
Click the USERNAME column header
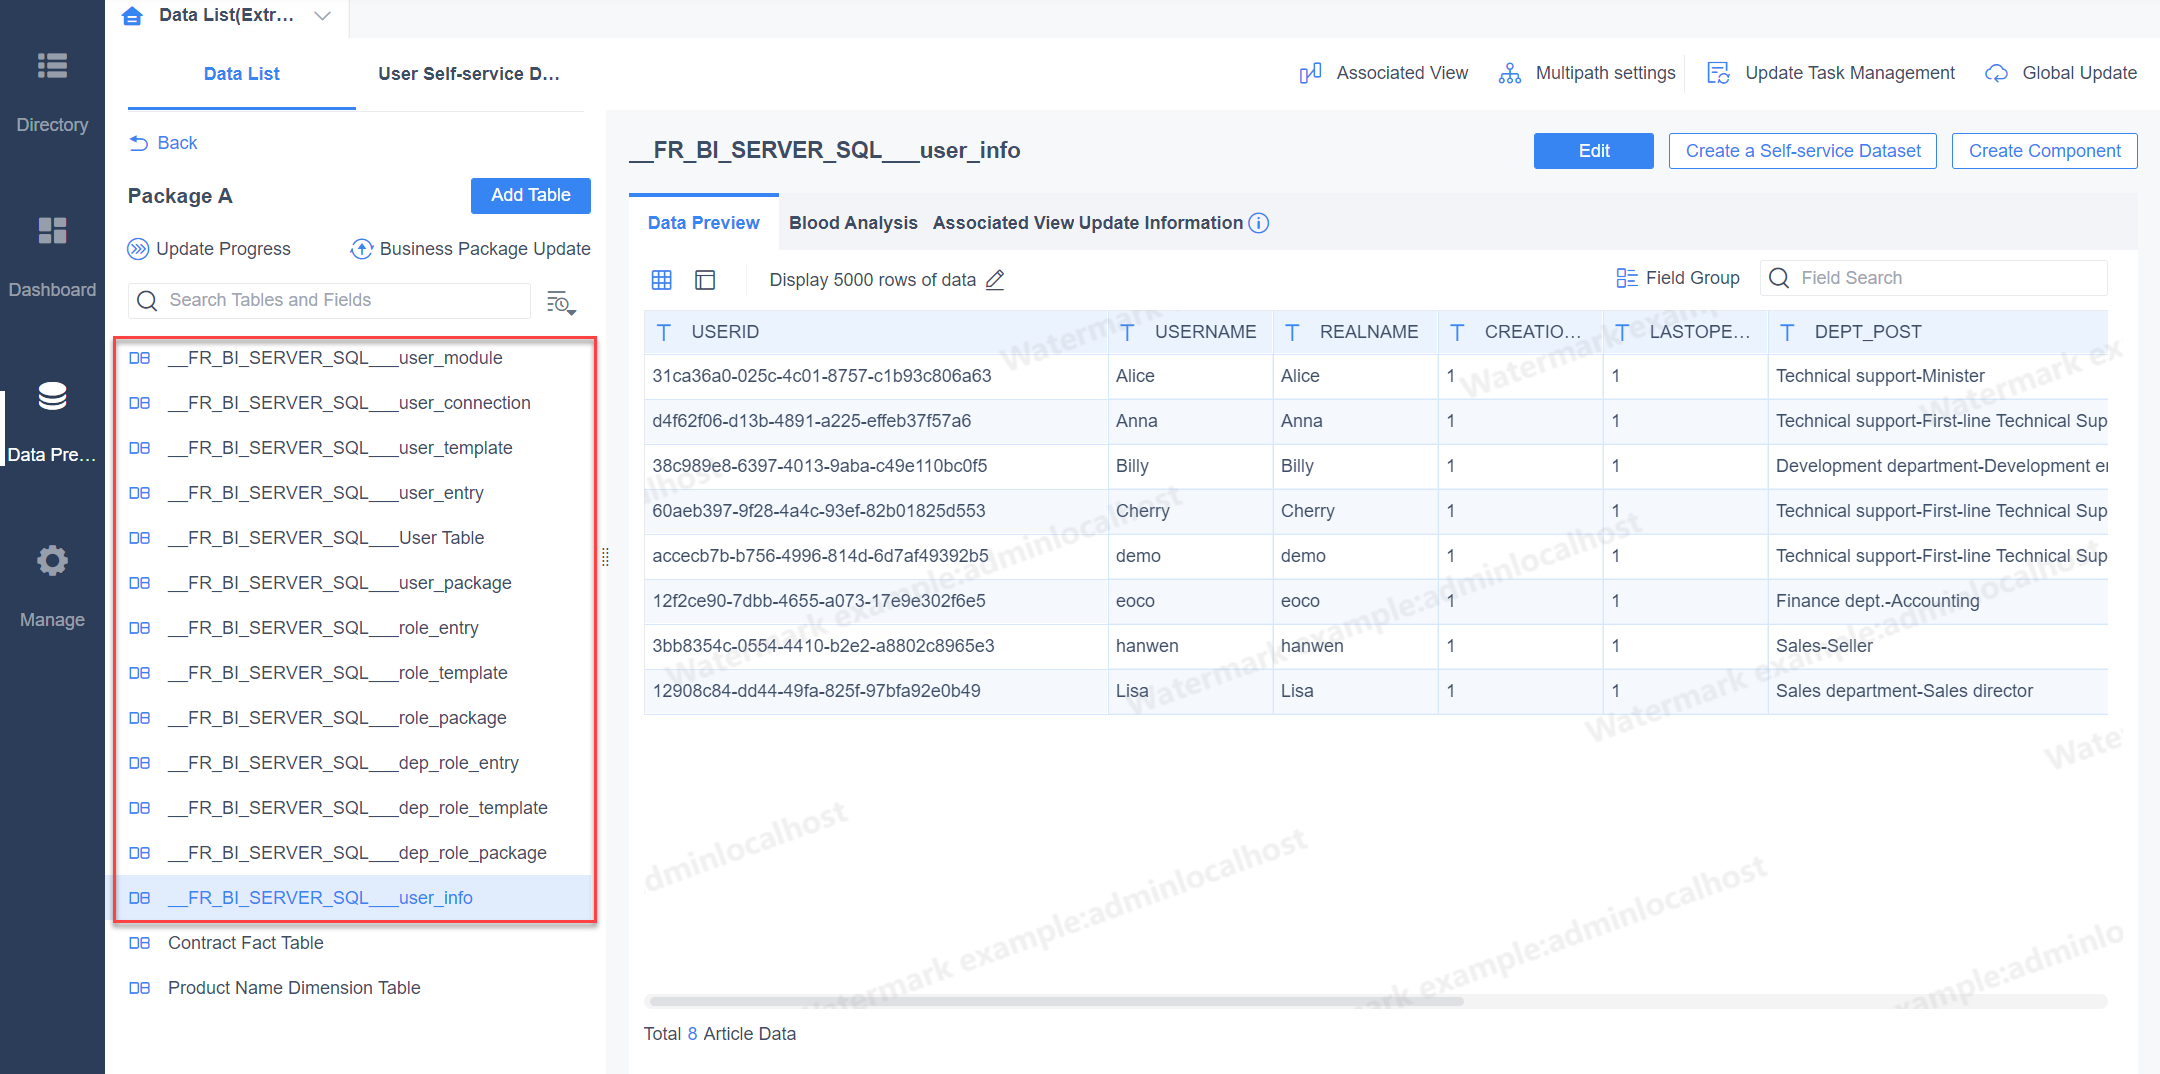point(1190,332)
